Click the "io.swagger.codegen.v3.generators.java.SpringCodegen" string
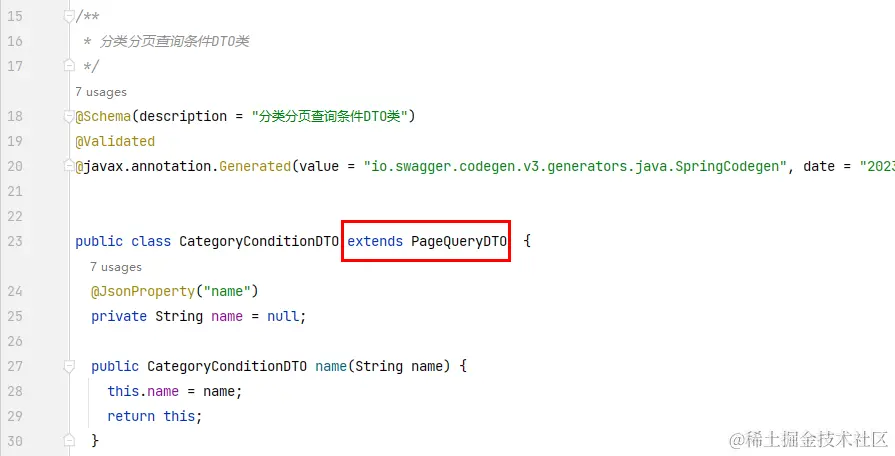This screenshot has height=456, width=895. (x=575, y=167)
